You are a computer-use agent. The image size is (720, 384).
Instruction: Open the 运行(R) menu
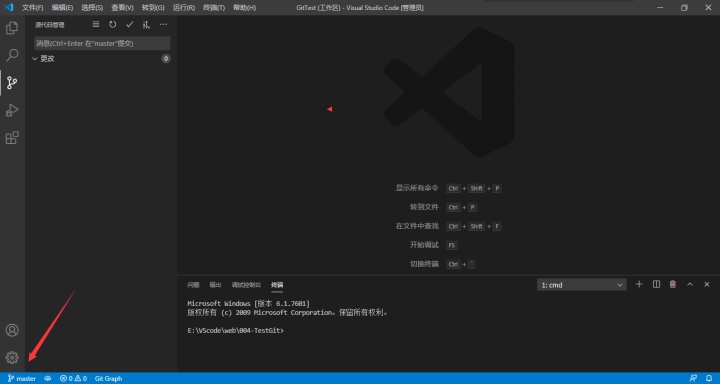(184, 8)
